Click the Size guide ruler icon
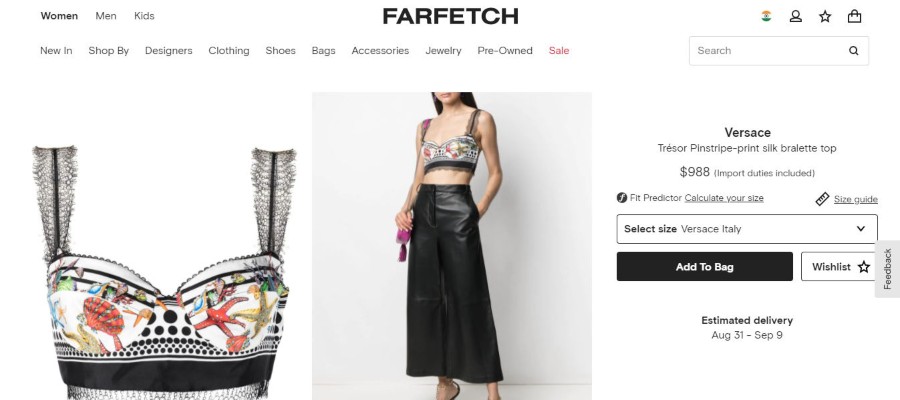Viewport: 900px width, 400px height. click(x=822, y=199)
